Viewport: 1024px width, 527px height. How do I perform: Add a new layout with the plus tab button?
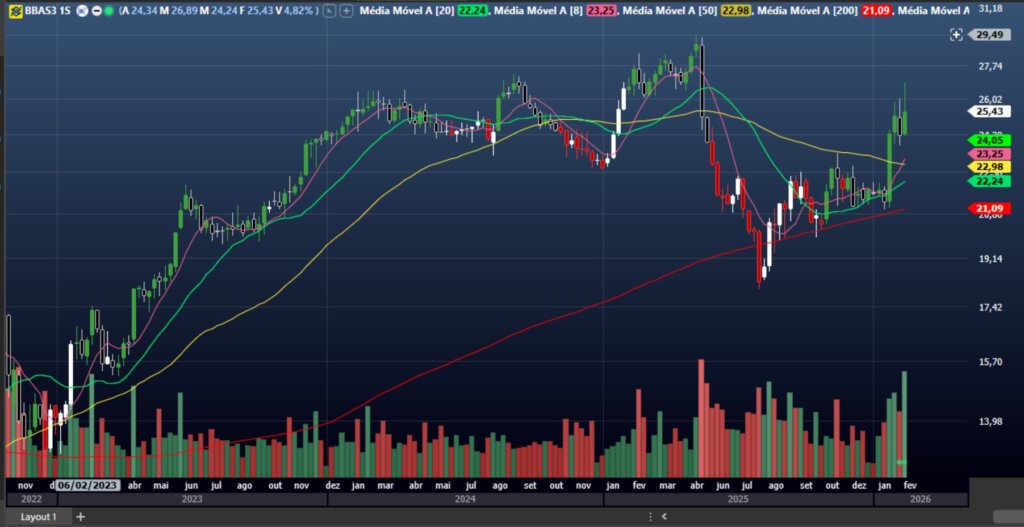click(x=80, y=517)
